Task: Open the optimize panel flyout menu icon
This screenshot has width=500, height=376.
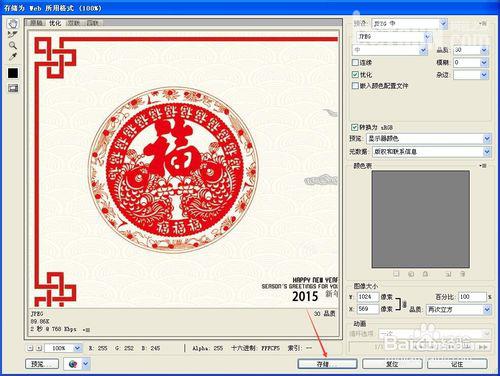Action: pyautogui.click(x=482, y=23)
